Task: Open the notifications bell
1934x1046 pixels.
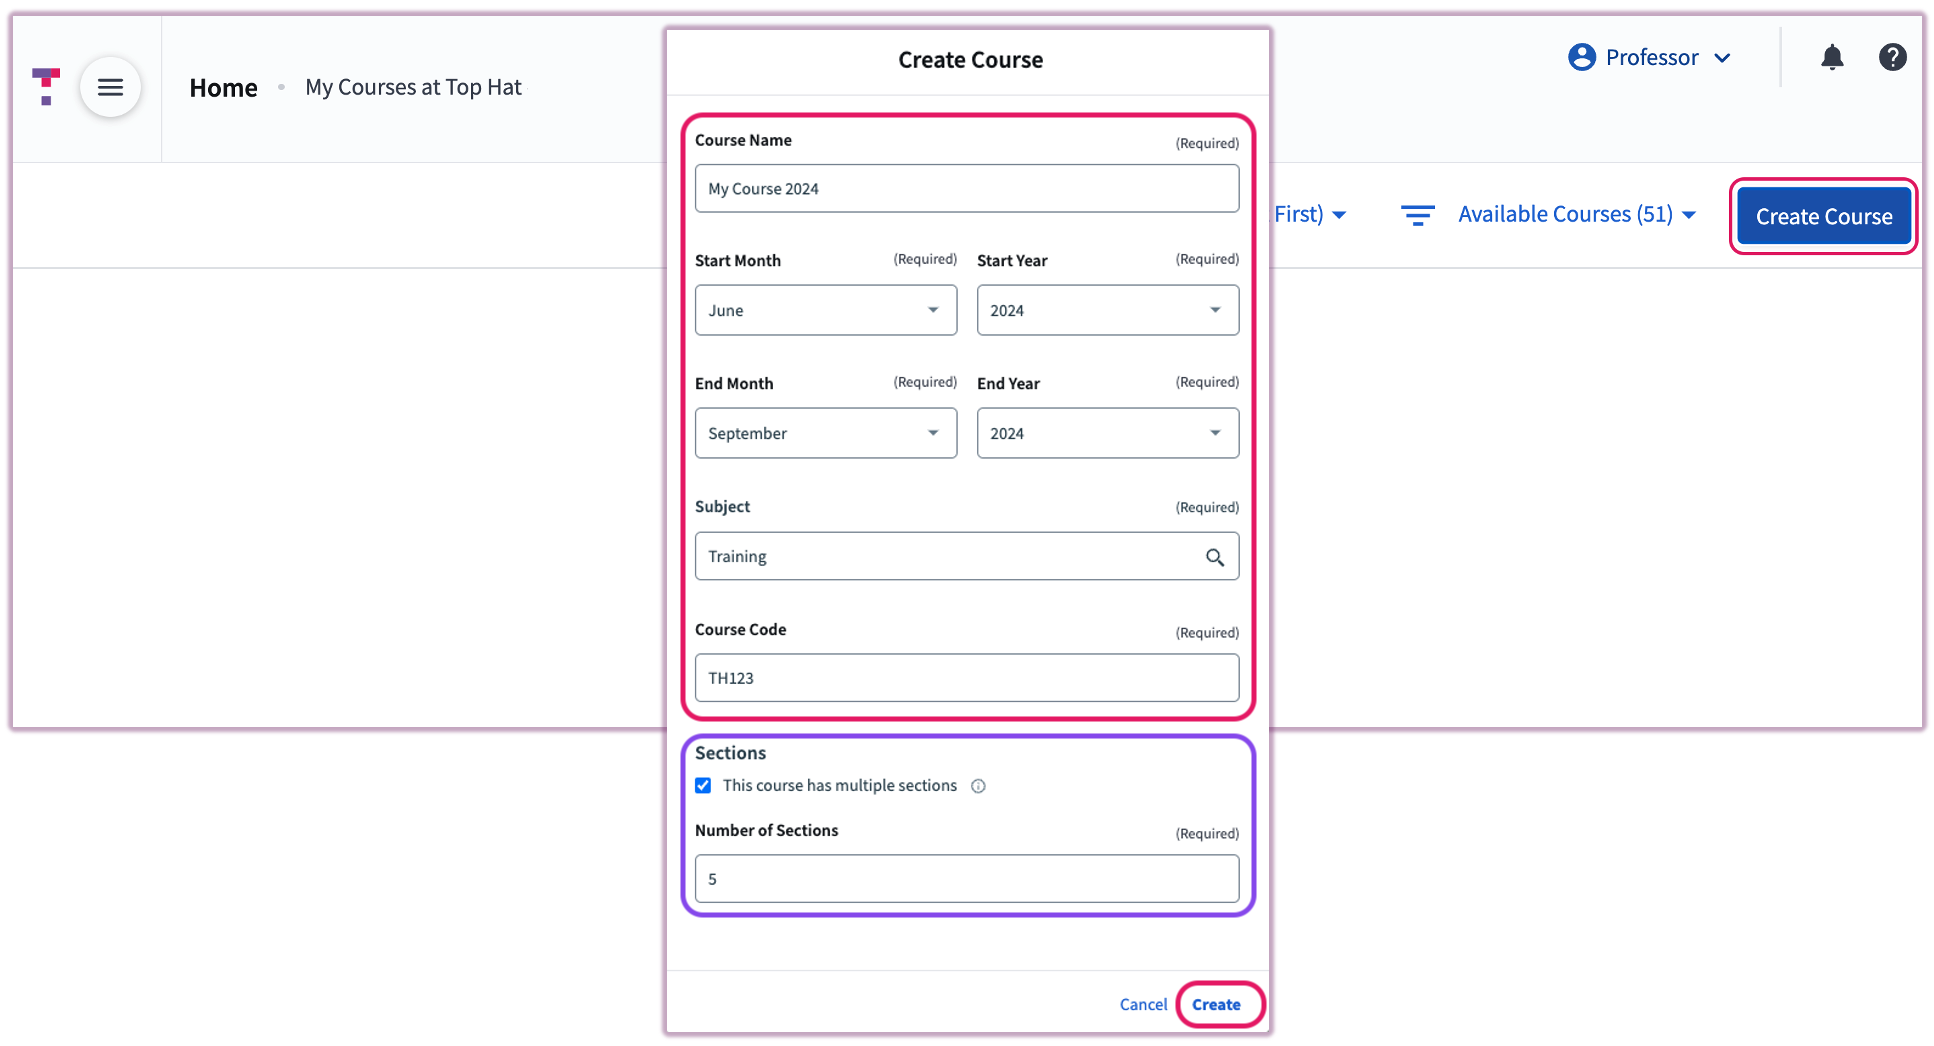Action: (x=1832, y=57)
